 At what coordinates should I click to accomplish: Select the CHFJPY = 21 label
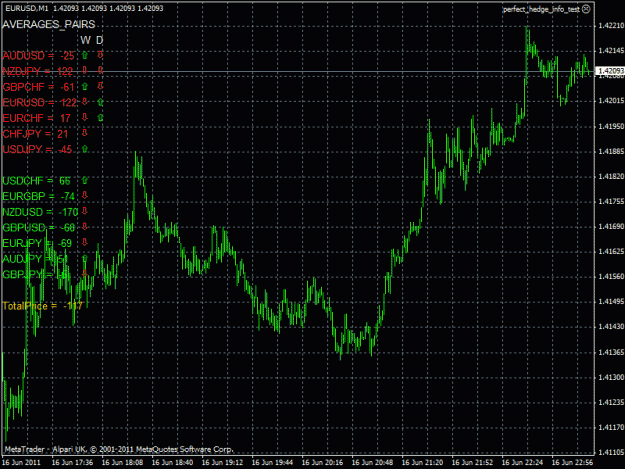(35, 134)
